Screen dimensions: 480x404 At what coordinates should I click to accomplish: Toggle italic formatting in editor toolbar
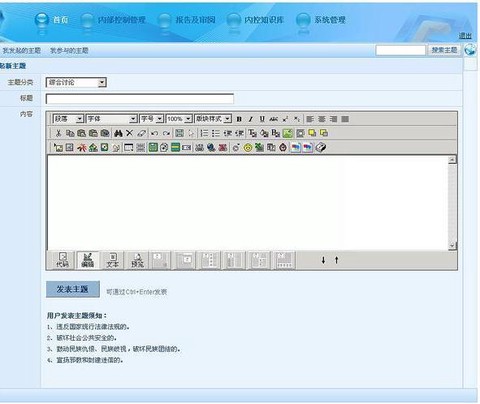tap(250, 119)
